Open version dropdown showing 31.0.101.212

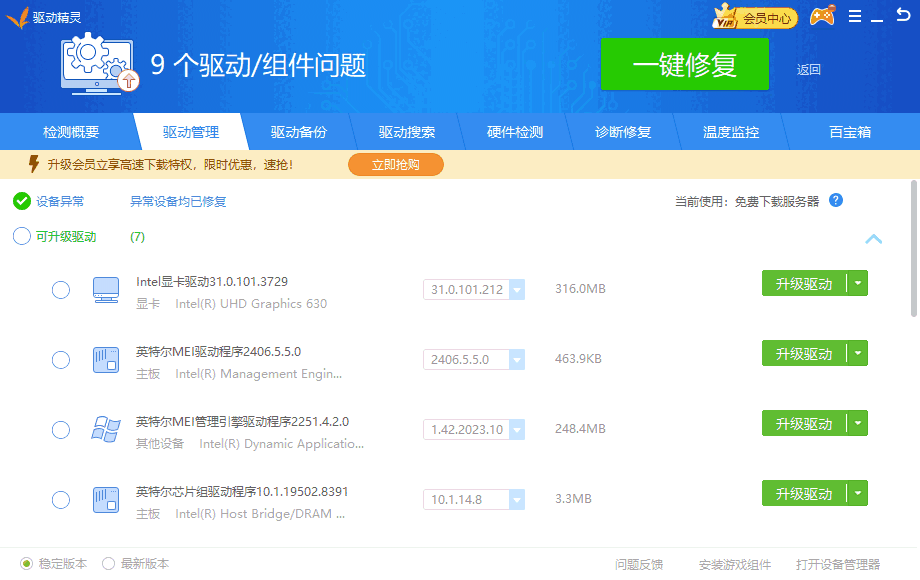(x=517, y=290)
